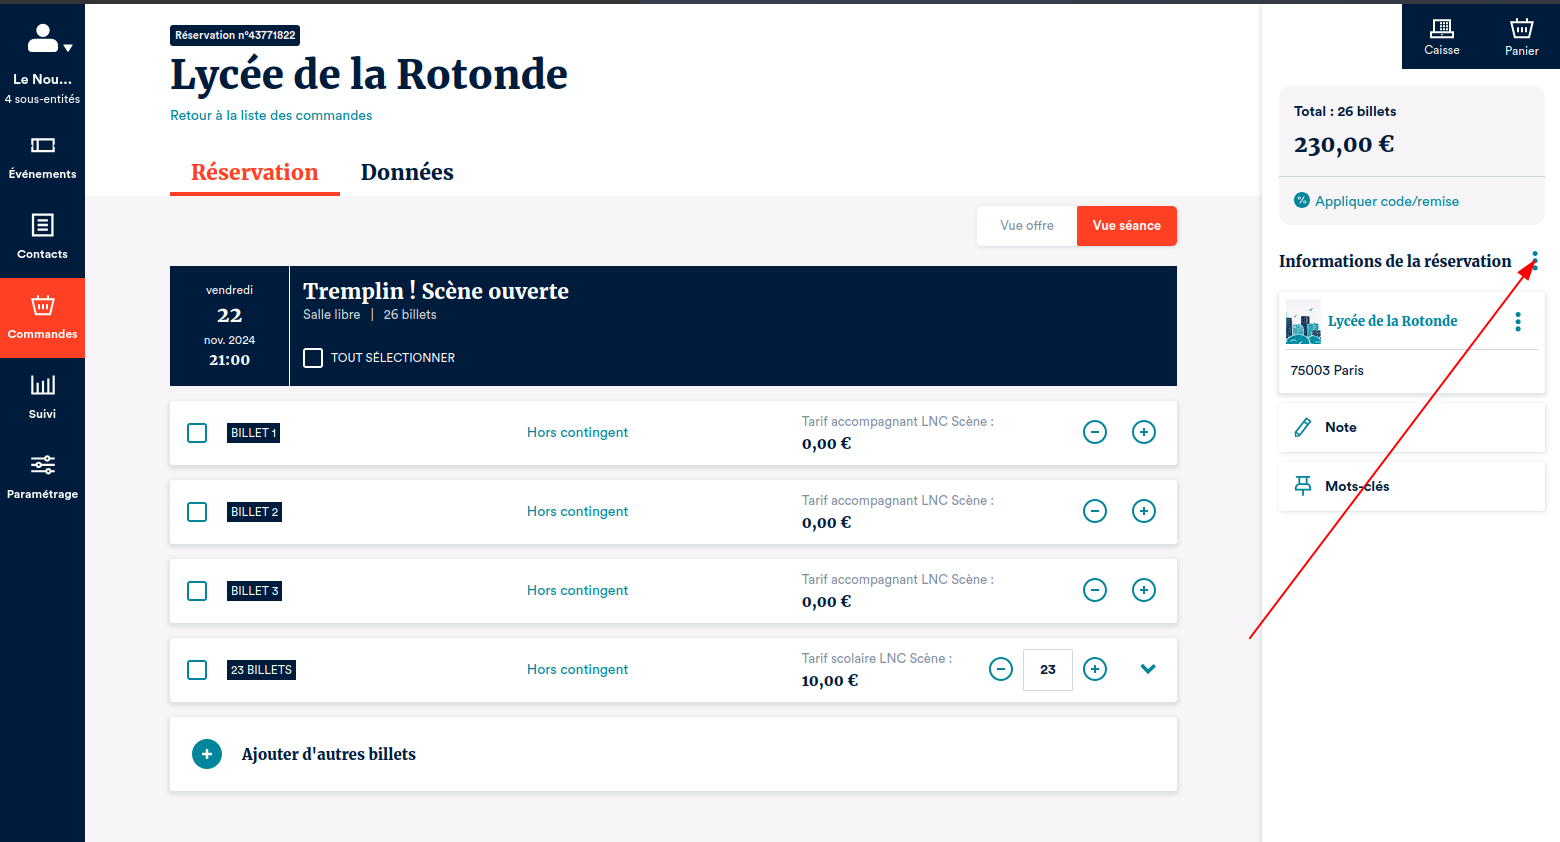Go to Événements in sidebar
The height and width of the screenshot is (842, 1560).
(42, 157)
